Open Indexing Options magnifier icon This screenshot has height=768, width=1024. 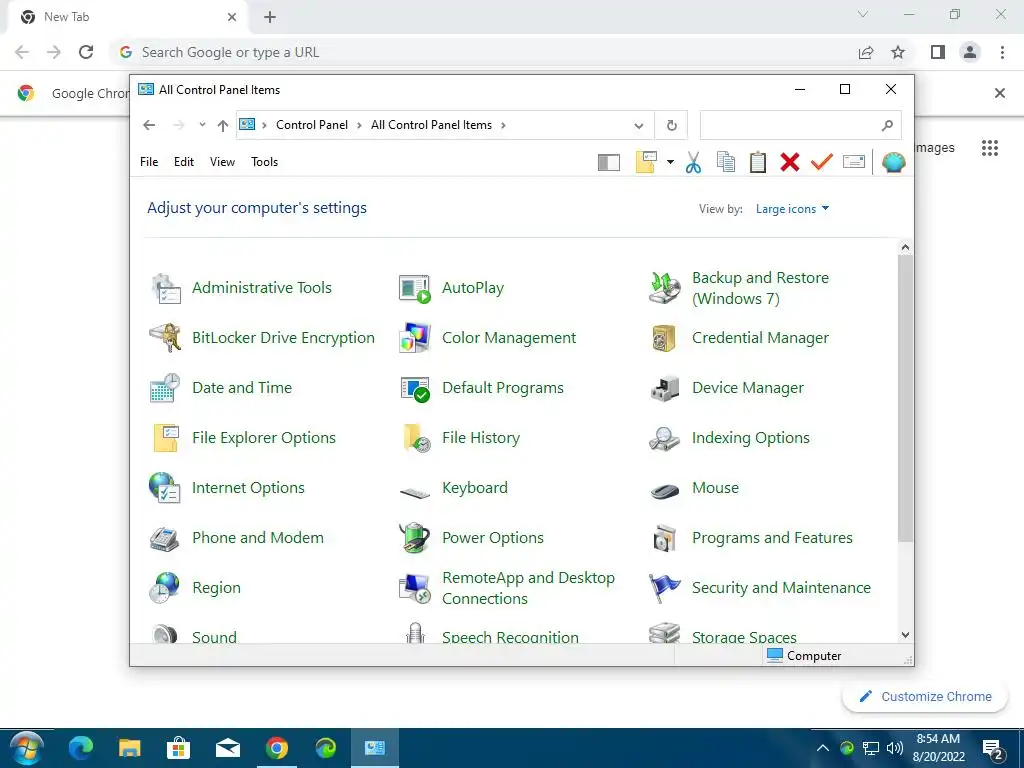click(x=664, y=438)
